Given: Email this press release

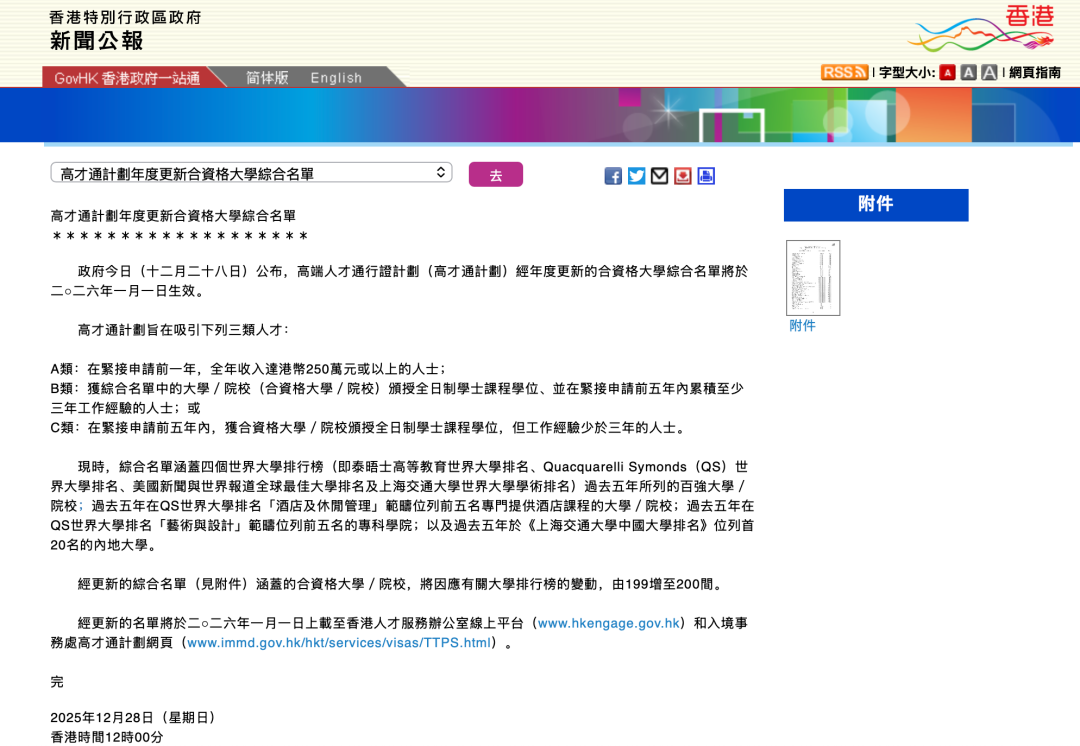Looking at the screenshot, I should click(659, 176).
